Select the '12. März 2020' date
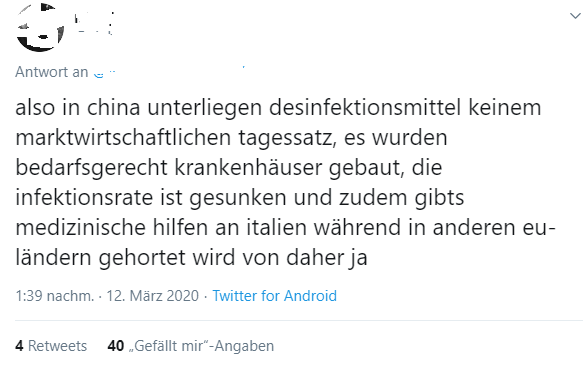 coord(153,296)
